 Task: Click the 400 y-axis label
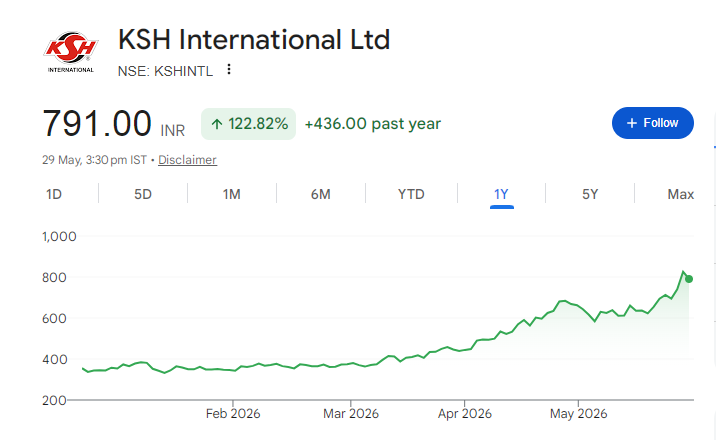[x=54, y=360]
